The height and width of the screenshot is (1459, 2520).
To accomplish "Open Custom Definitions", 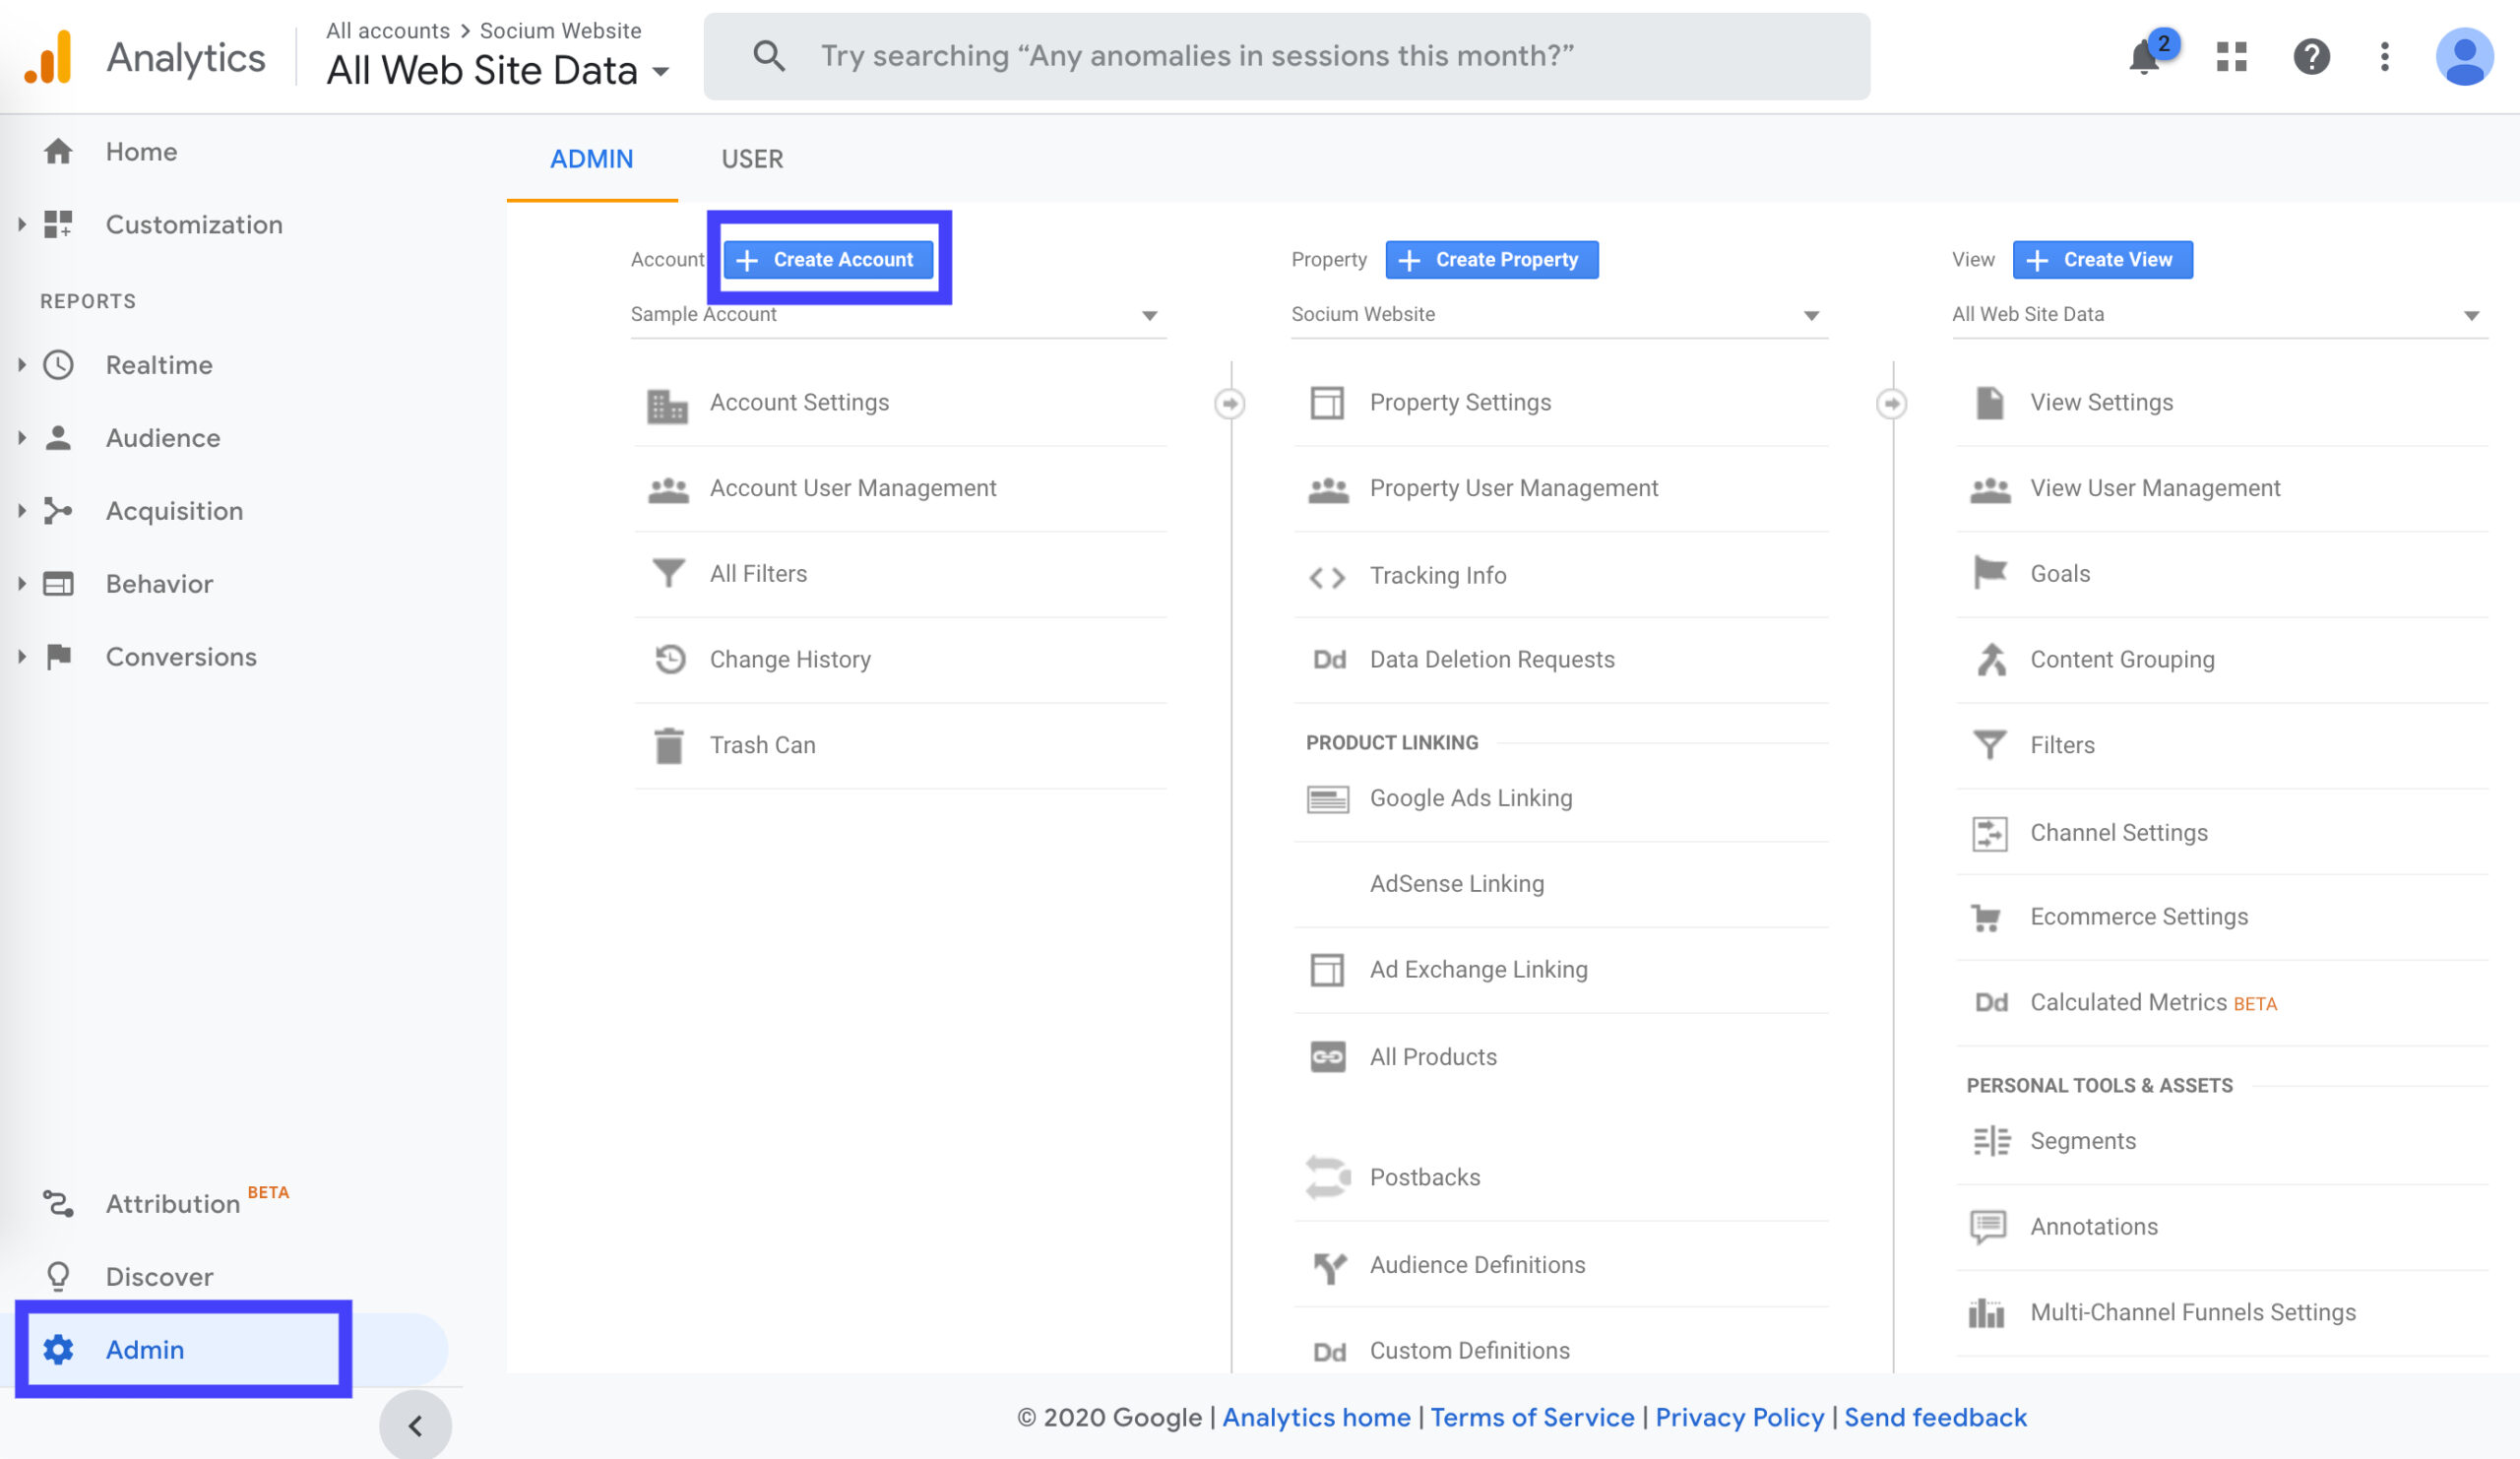I will (x=1469, y=1351).
